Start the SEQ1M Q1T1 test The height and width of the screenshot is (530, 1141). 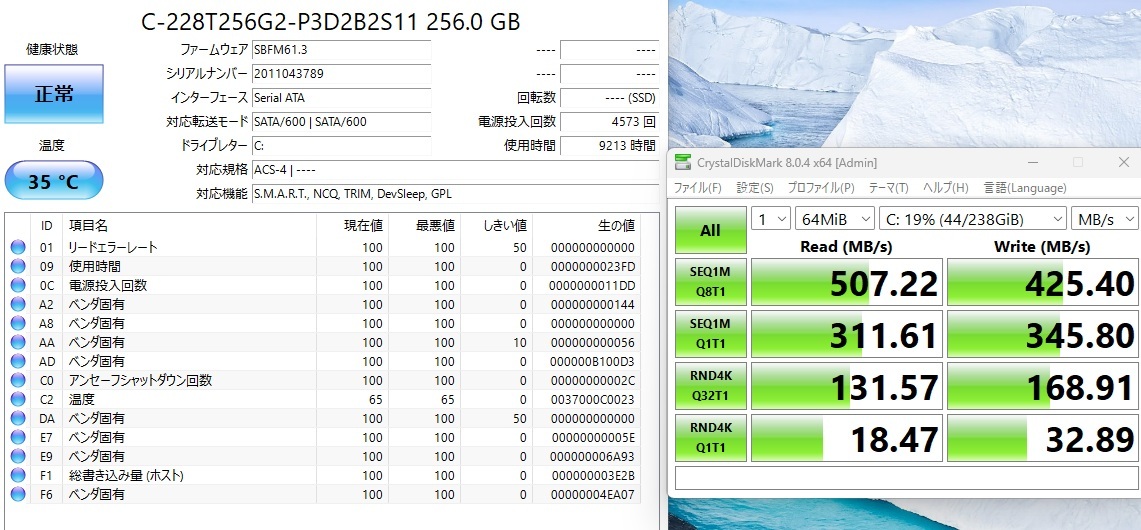(x=710, y=333)
